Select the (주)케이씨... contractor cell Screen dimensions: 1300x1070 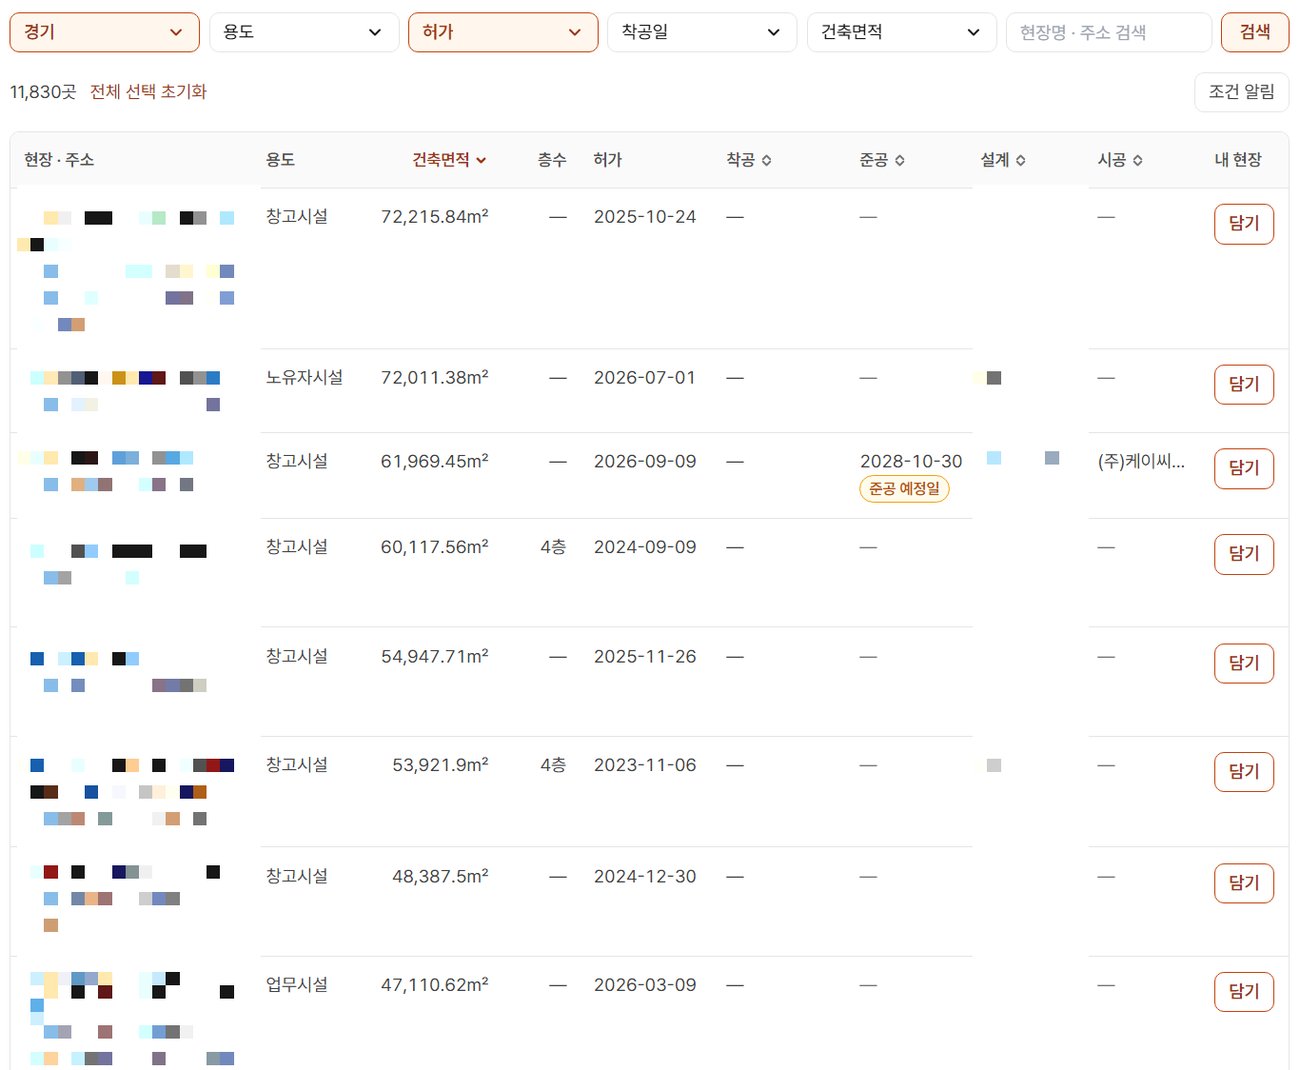[1141, 461]
